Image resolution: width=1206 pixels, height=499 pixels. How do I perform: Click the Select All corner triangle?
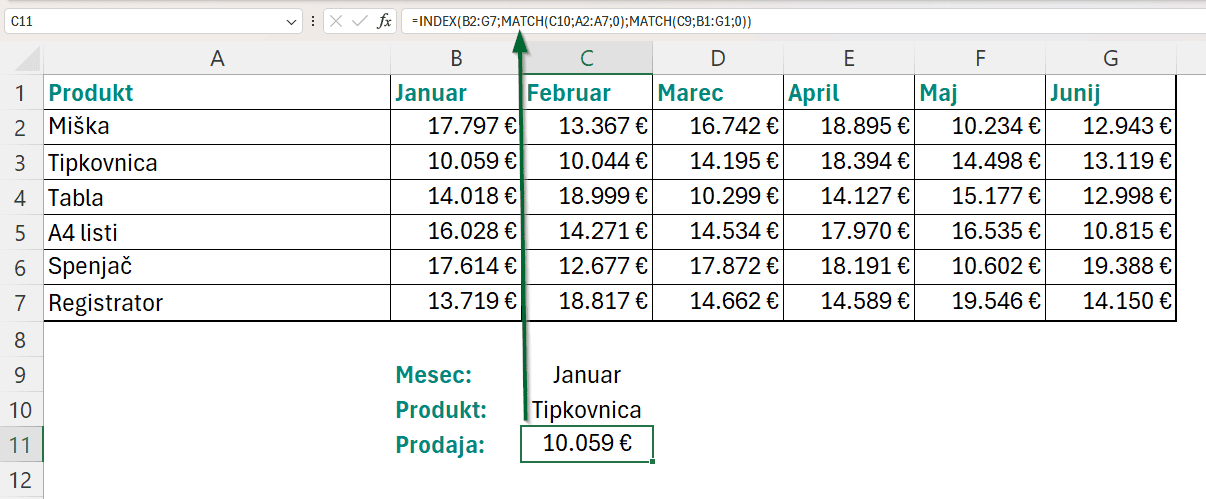[22, 59]
